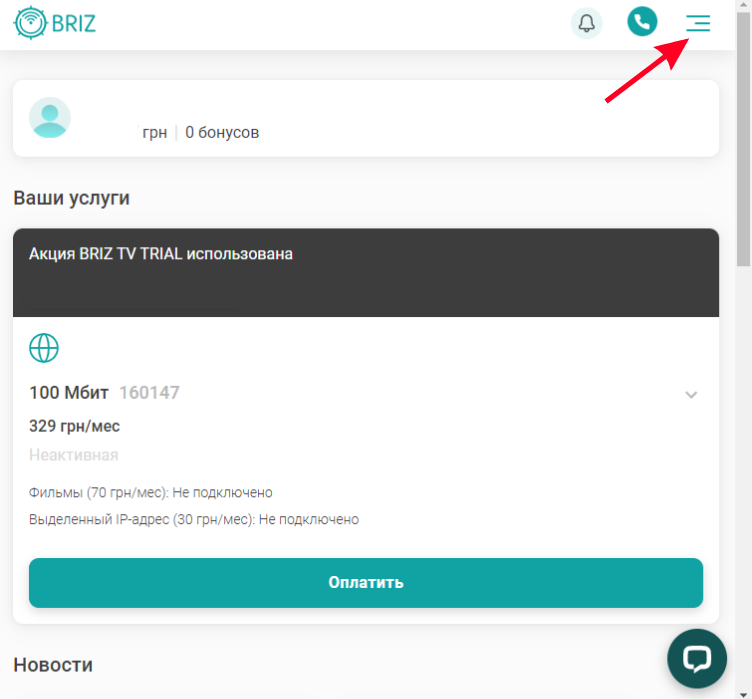The width and height of the screenshot is (752, 699).
Task: Click the Оплатить button
Action: click(366, 582)
